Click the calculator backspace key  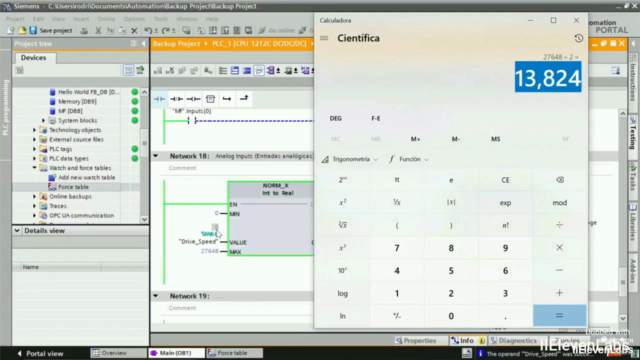pyautogui.click(x=560, y=180)
